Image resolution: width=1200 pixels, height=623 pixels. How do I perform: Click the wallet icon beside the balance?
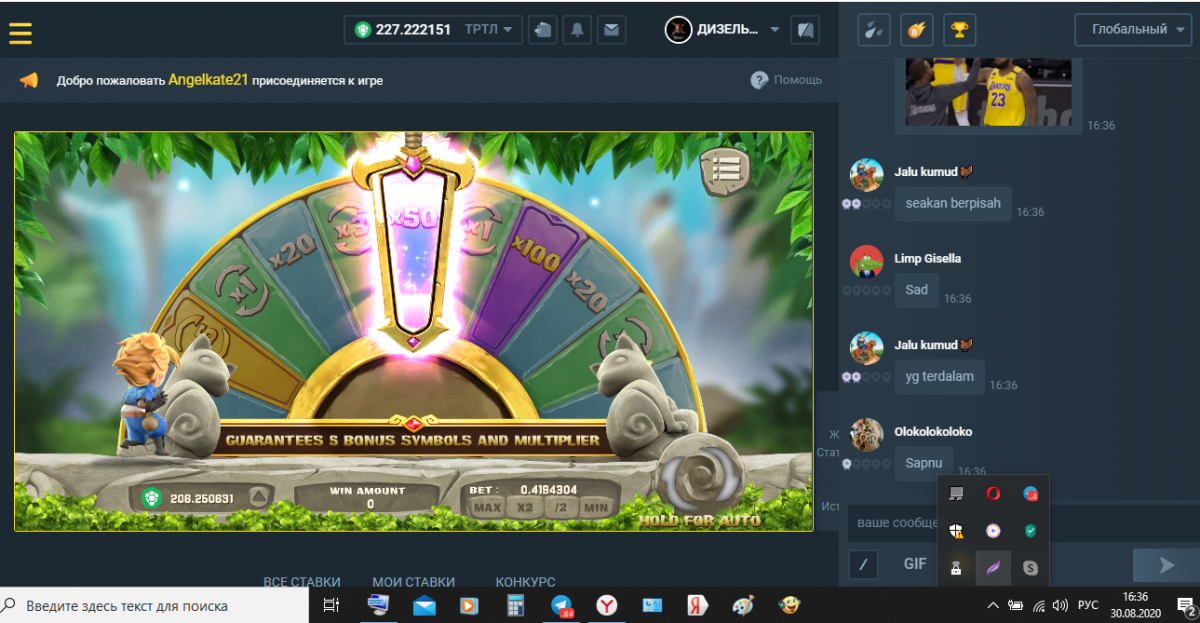(542, 30)
